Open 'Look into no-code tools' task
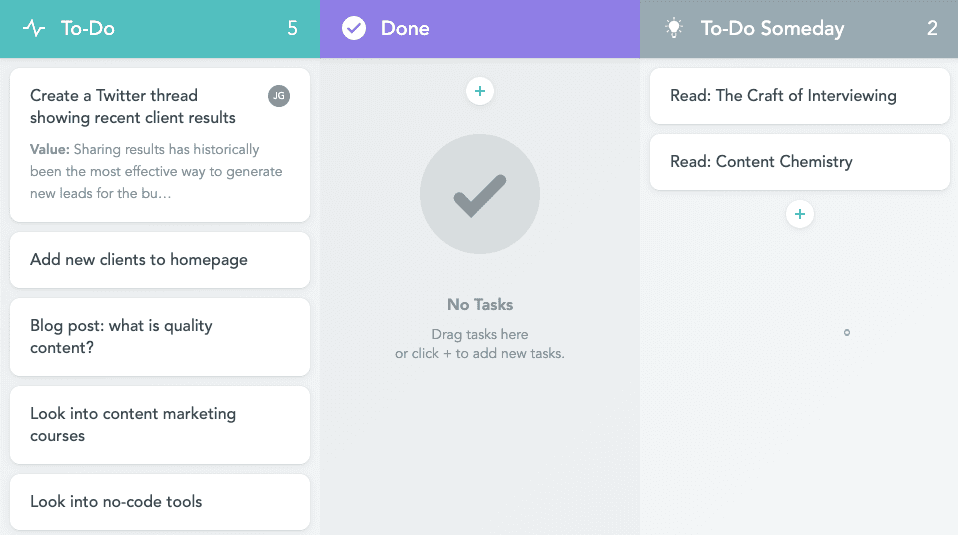This screenshot has width=958, height=535. click(x=116, y=502)
